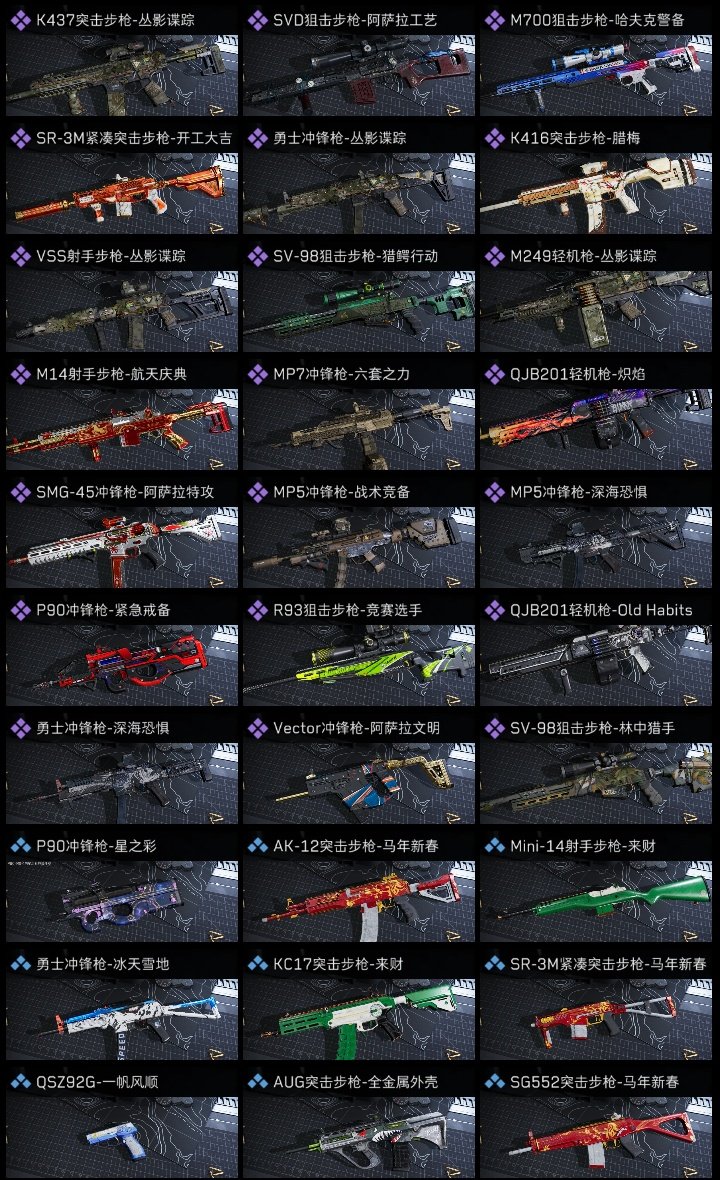Screen dimensions: 720x1180
Task: Click the purple rarity icon beside SVD狙击步枪-阿萨拉工艺
Action: click(x=257, y=20)
